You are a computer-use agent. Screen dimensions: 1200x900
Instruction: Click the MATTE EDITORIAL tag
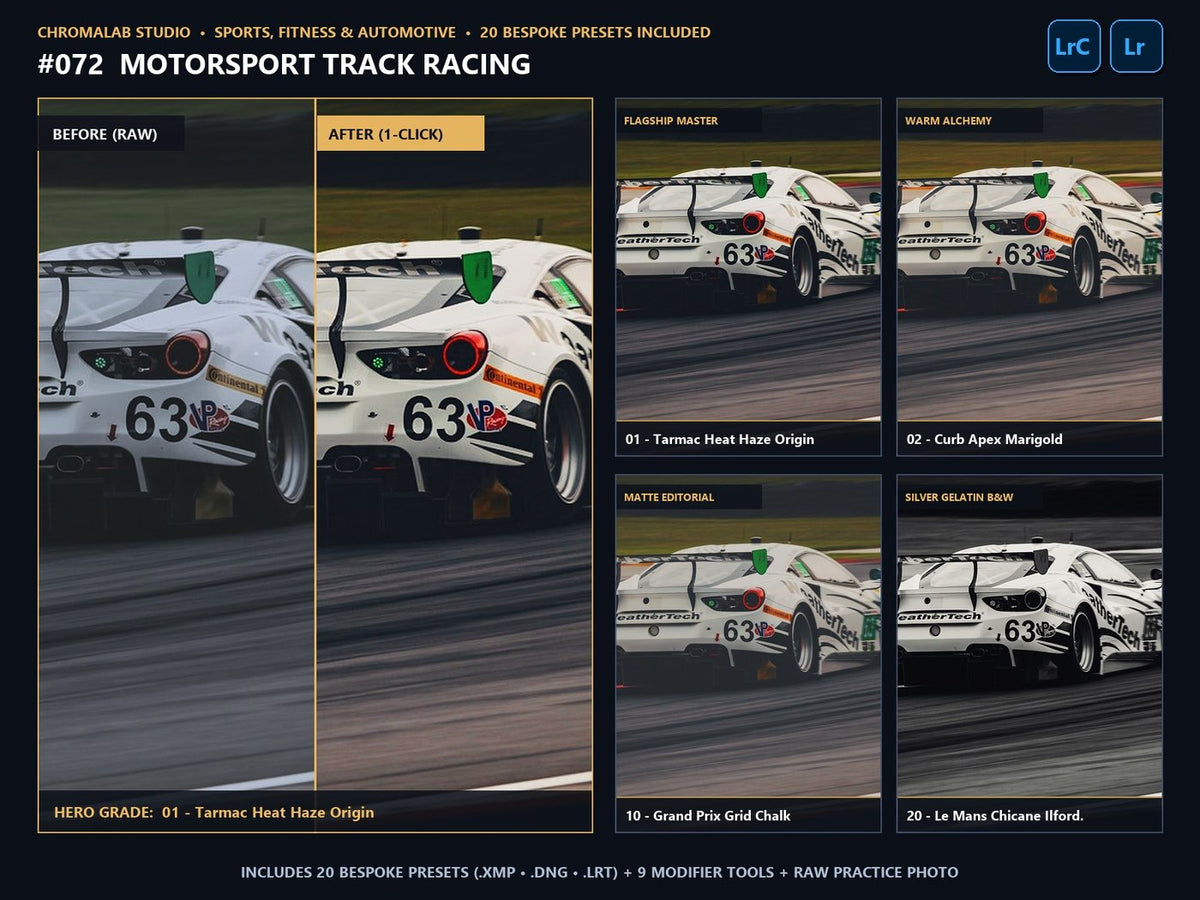click(x=689, y=497)
